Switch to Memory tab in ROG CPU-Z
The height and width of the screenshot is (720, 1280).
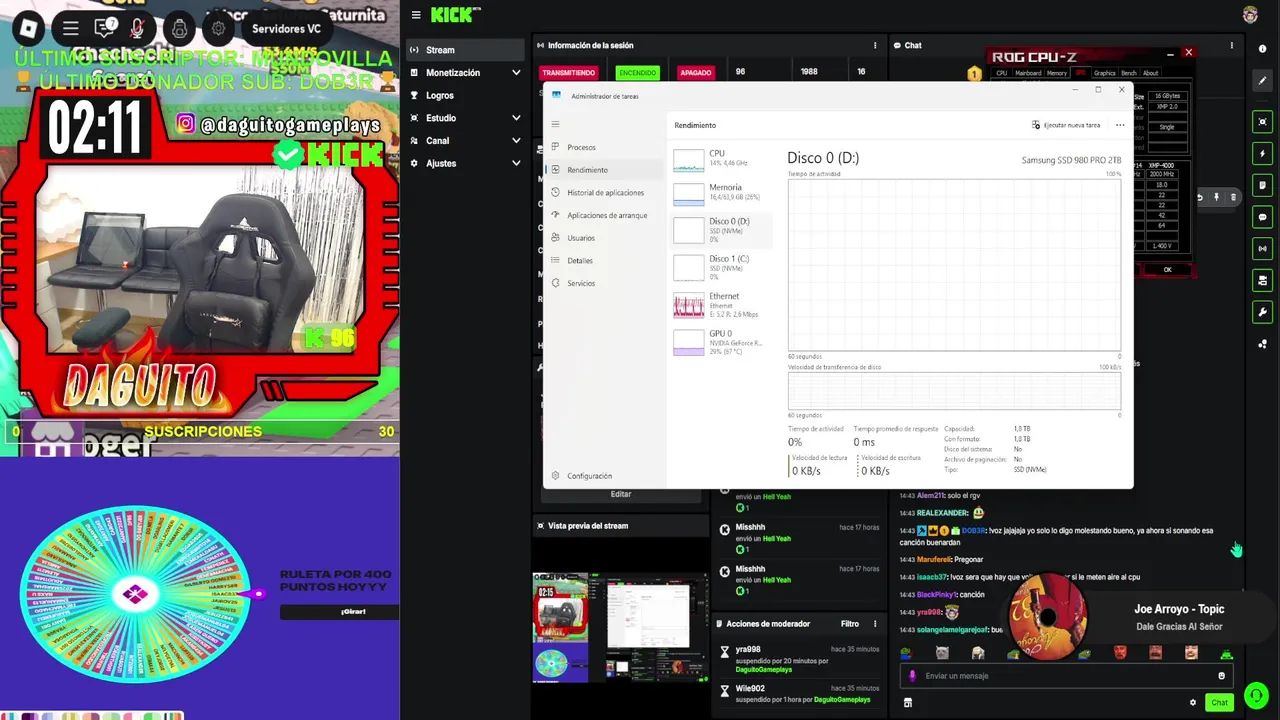[x=1057, y=73]
